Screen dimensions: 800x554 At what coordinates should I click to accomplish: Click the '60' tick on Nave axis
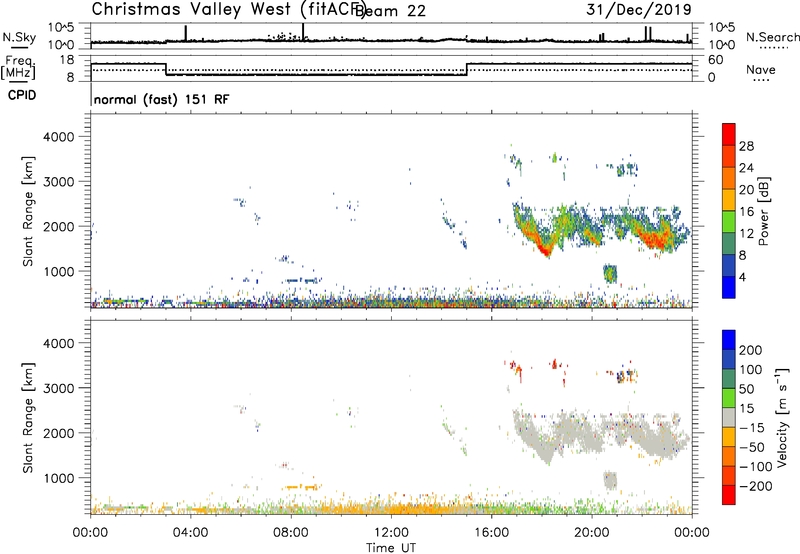pyautogui.click(x=716, y=60)
